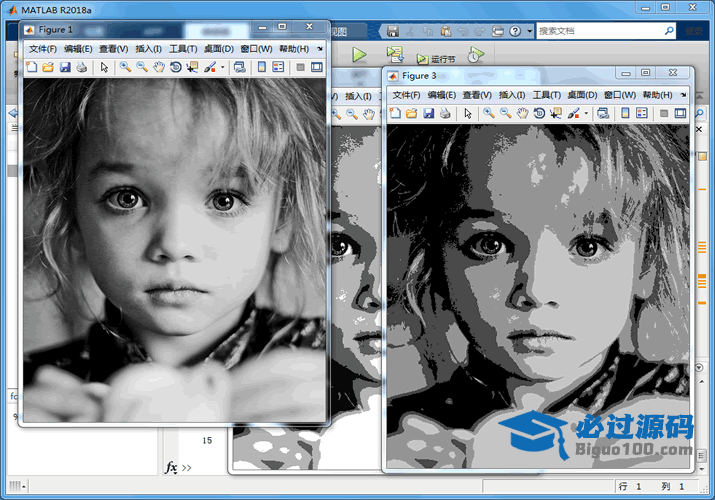Open 窗口(W) menu in Figure 3

(620, 95)
